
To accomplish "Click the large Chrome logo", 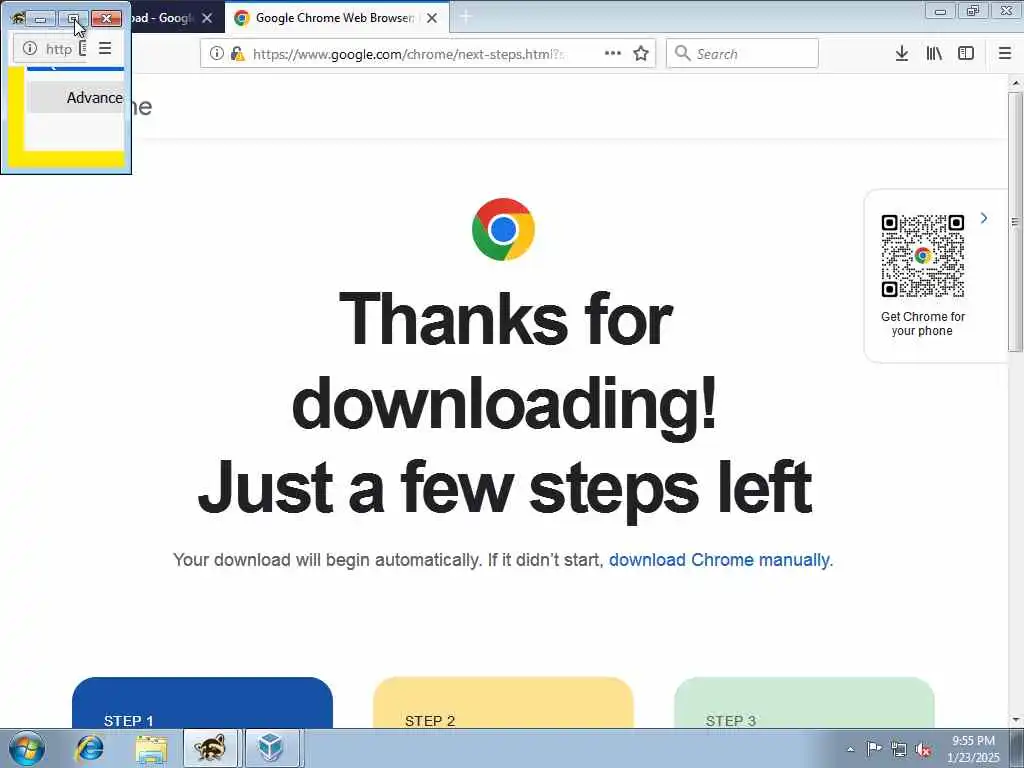I will tap(504, 229).
